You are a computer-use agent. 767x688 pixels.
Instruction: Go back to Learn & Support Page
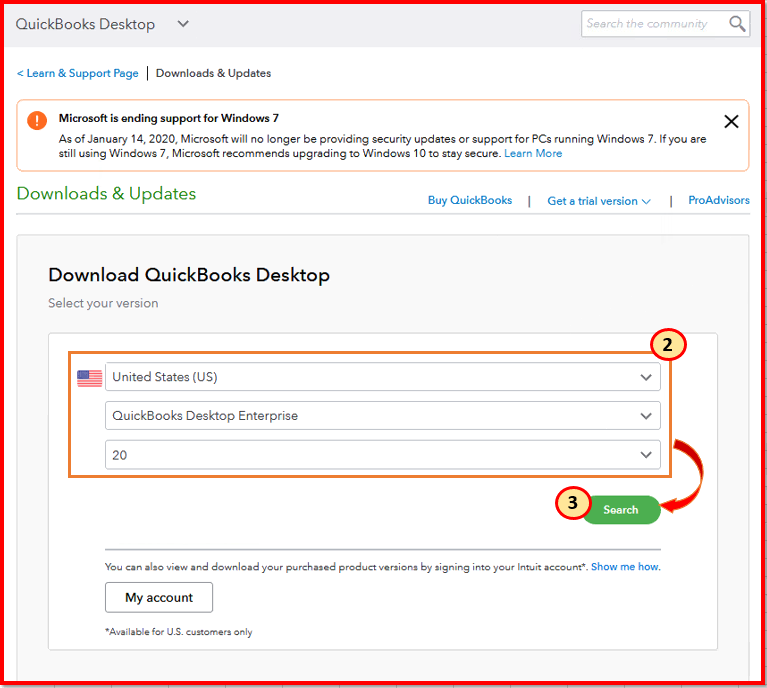(x=77, y=73)
